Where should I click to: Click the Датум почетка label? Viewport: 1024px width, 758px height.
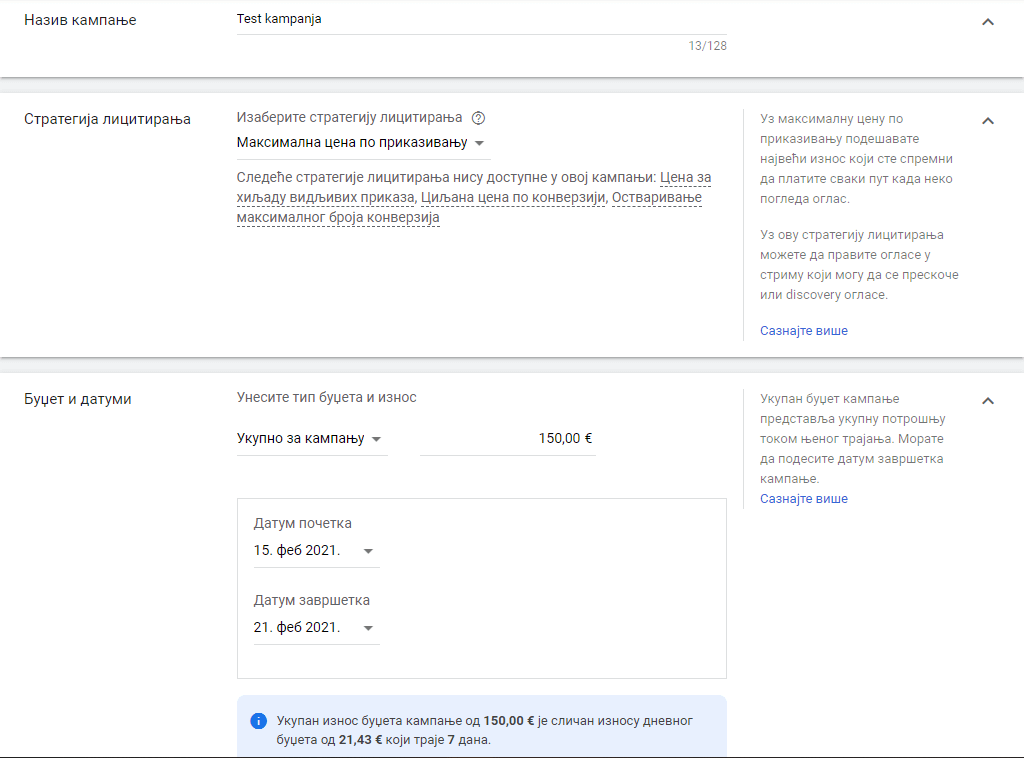click(x=302, y=523)
